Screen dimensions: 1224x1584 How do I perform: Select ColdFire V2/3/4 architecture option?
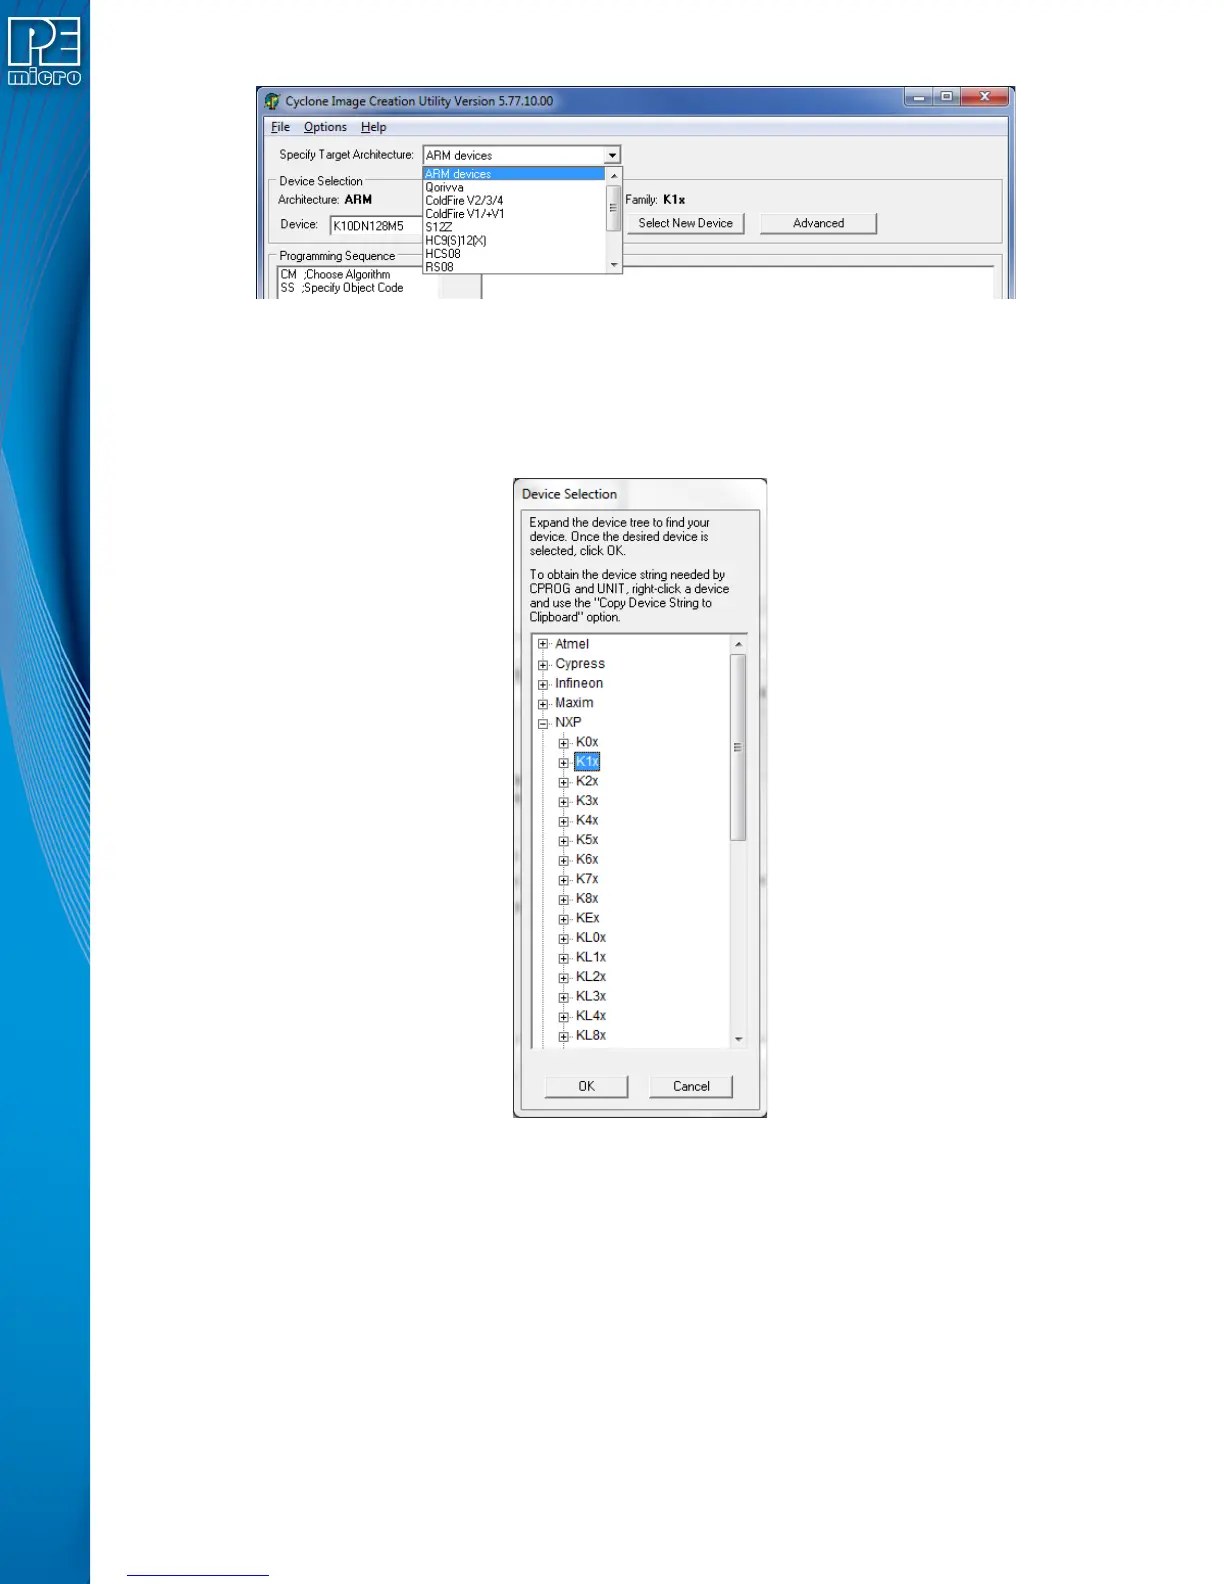click(514, 200)
